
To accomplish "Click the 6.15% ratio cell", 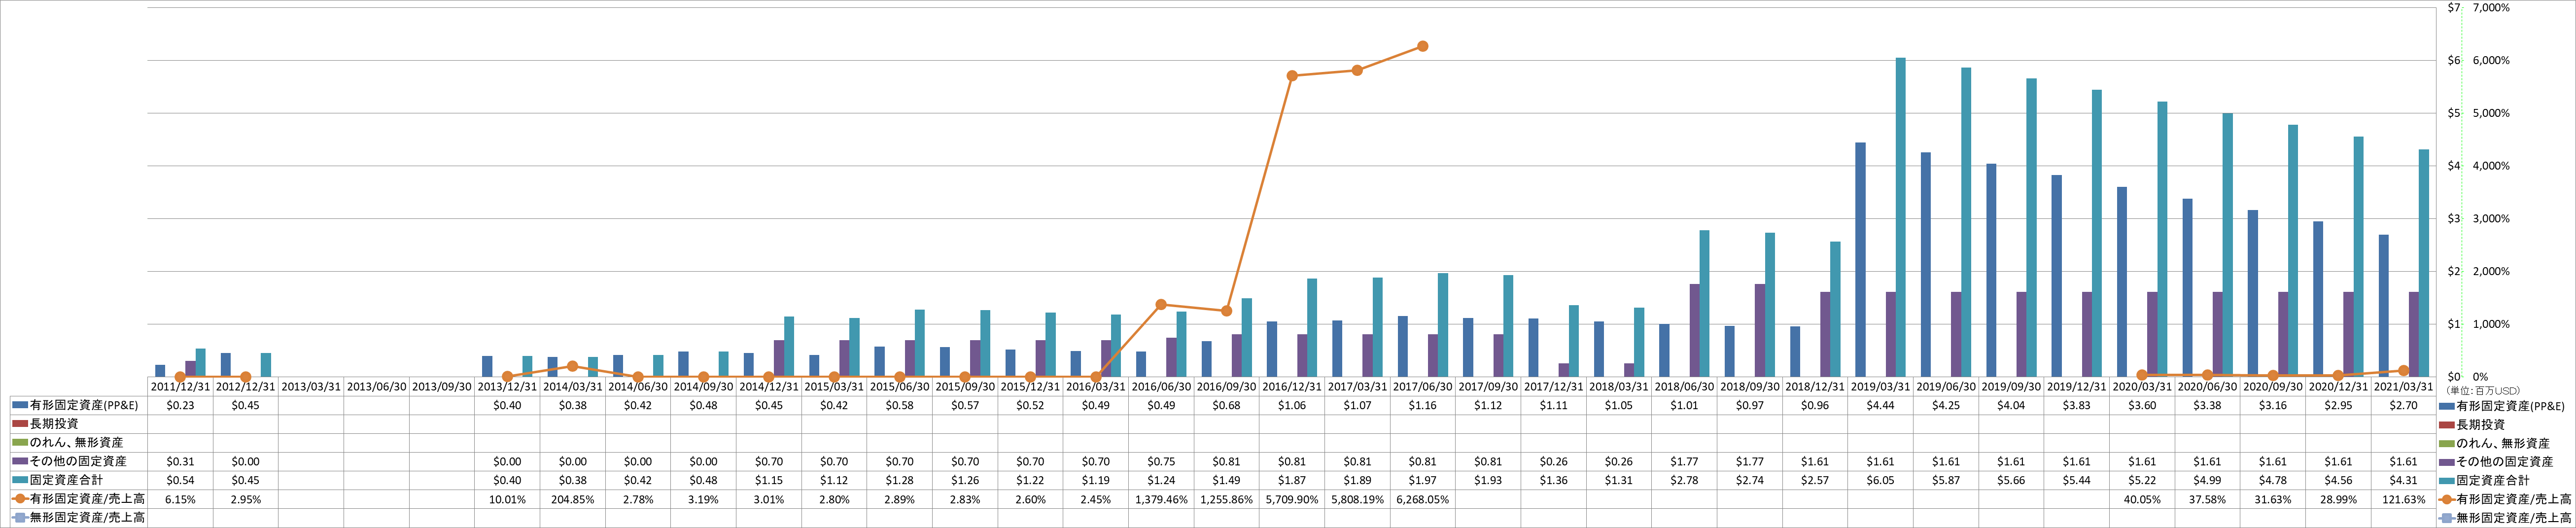I will point(180,499).
